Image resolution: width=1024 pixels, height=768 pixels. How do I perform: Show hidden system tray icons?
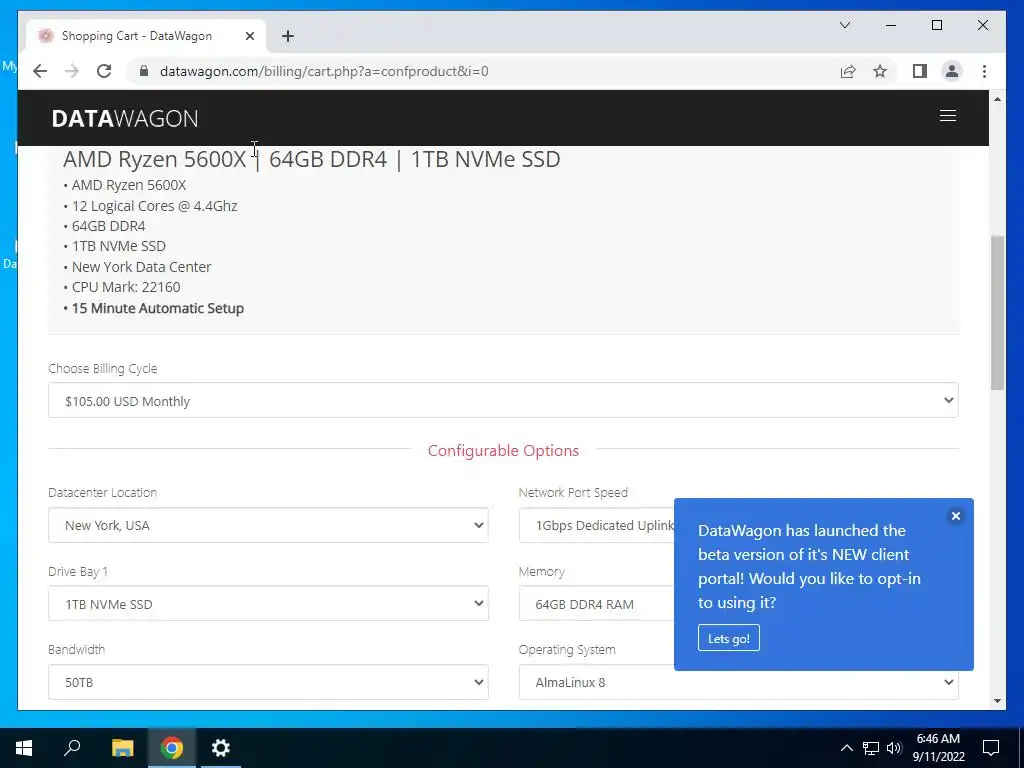(846, 748)
